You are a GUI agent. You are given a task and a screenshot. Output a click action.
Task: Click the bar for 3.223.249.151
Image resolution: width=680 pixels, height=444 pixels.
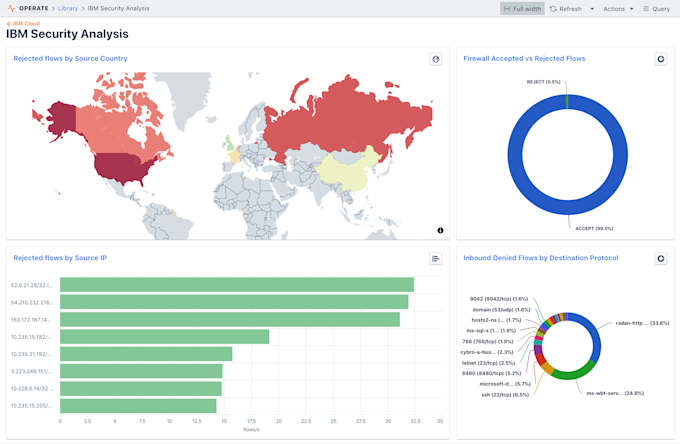click(141, 371)
